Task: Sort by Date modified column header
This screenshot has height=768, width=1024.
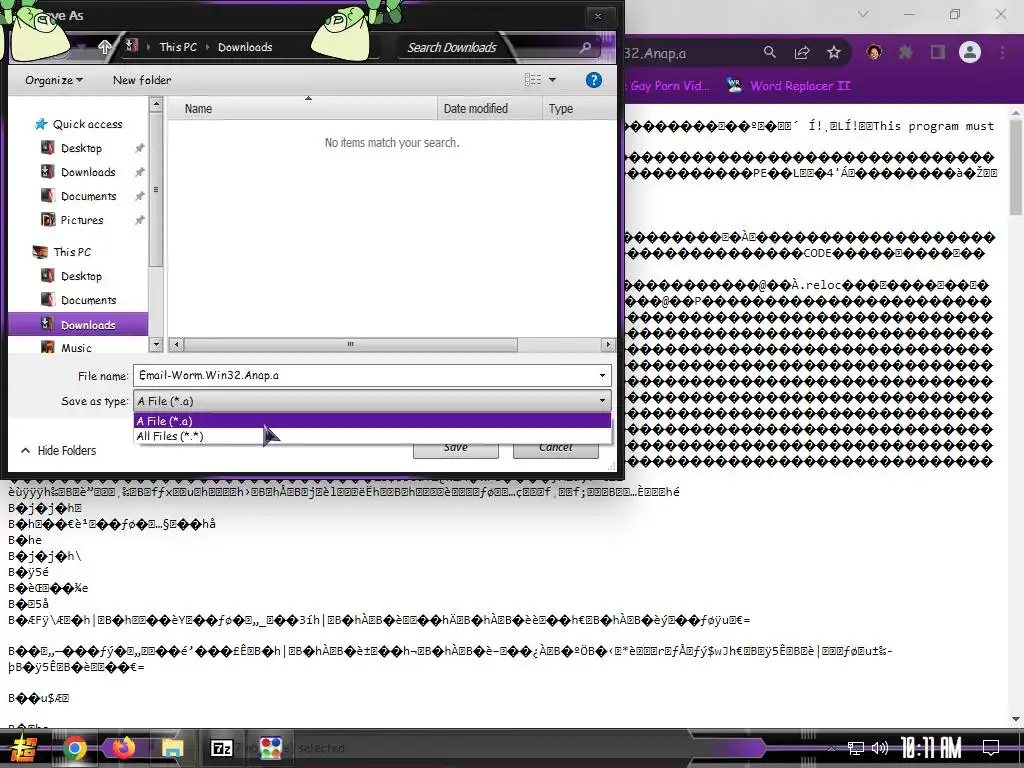Action: pyautogui.click(x=489, y=108)
